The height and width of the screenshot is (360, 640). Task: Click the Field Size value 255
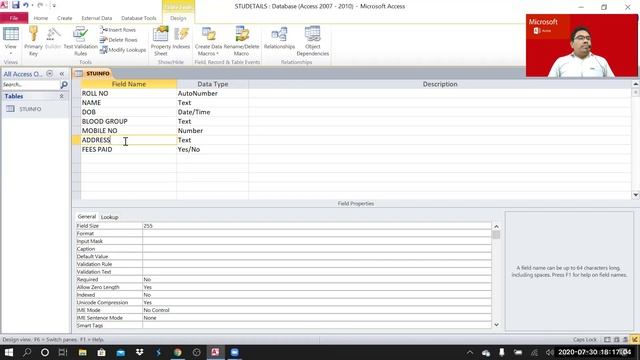pyautogui.click(x=317, y=226)
